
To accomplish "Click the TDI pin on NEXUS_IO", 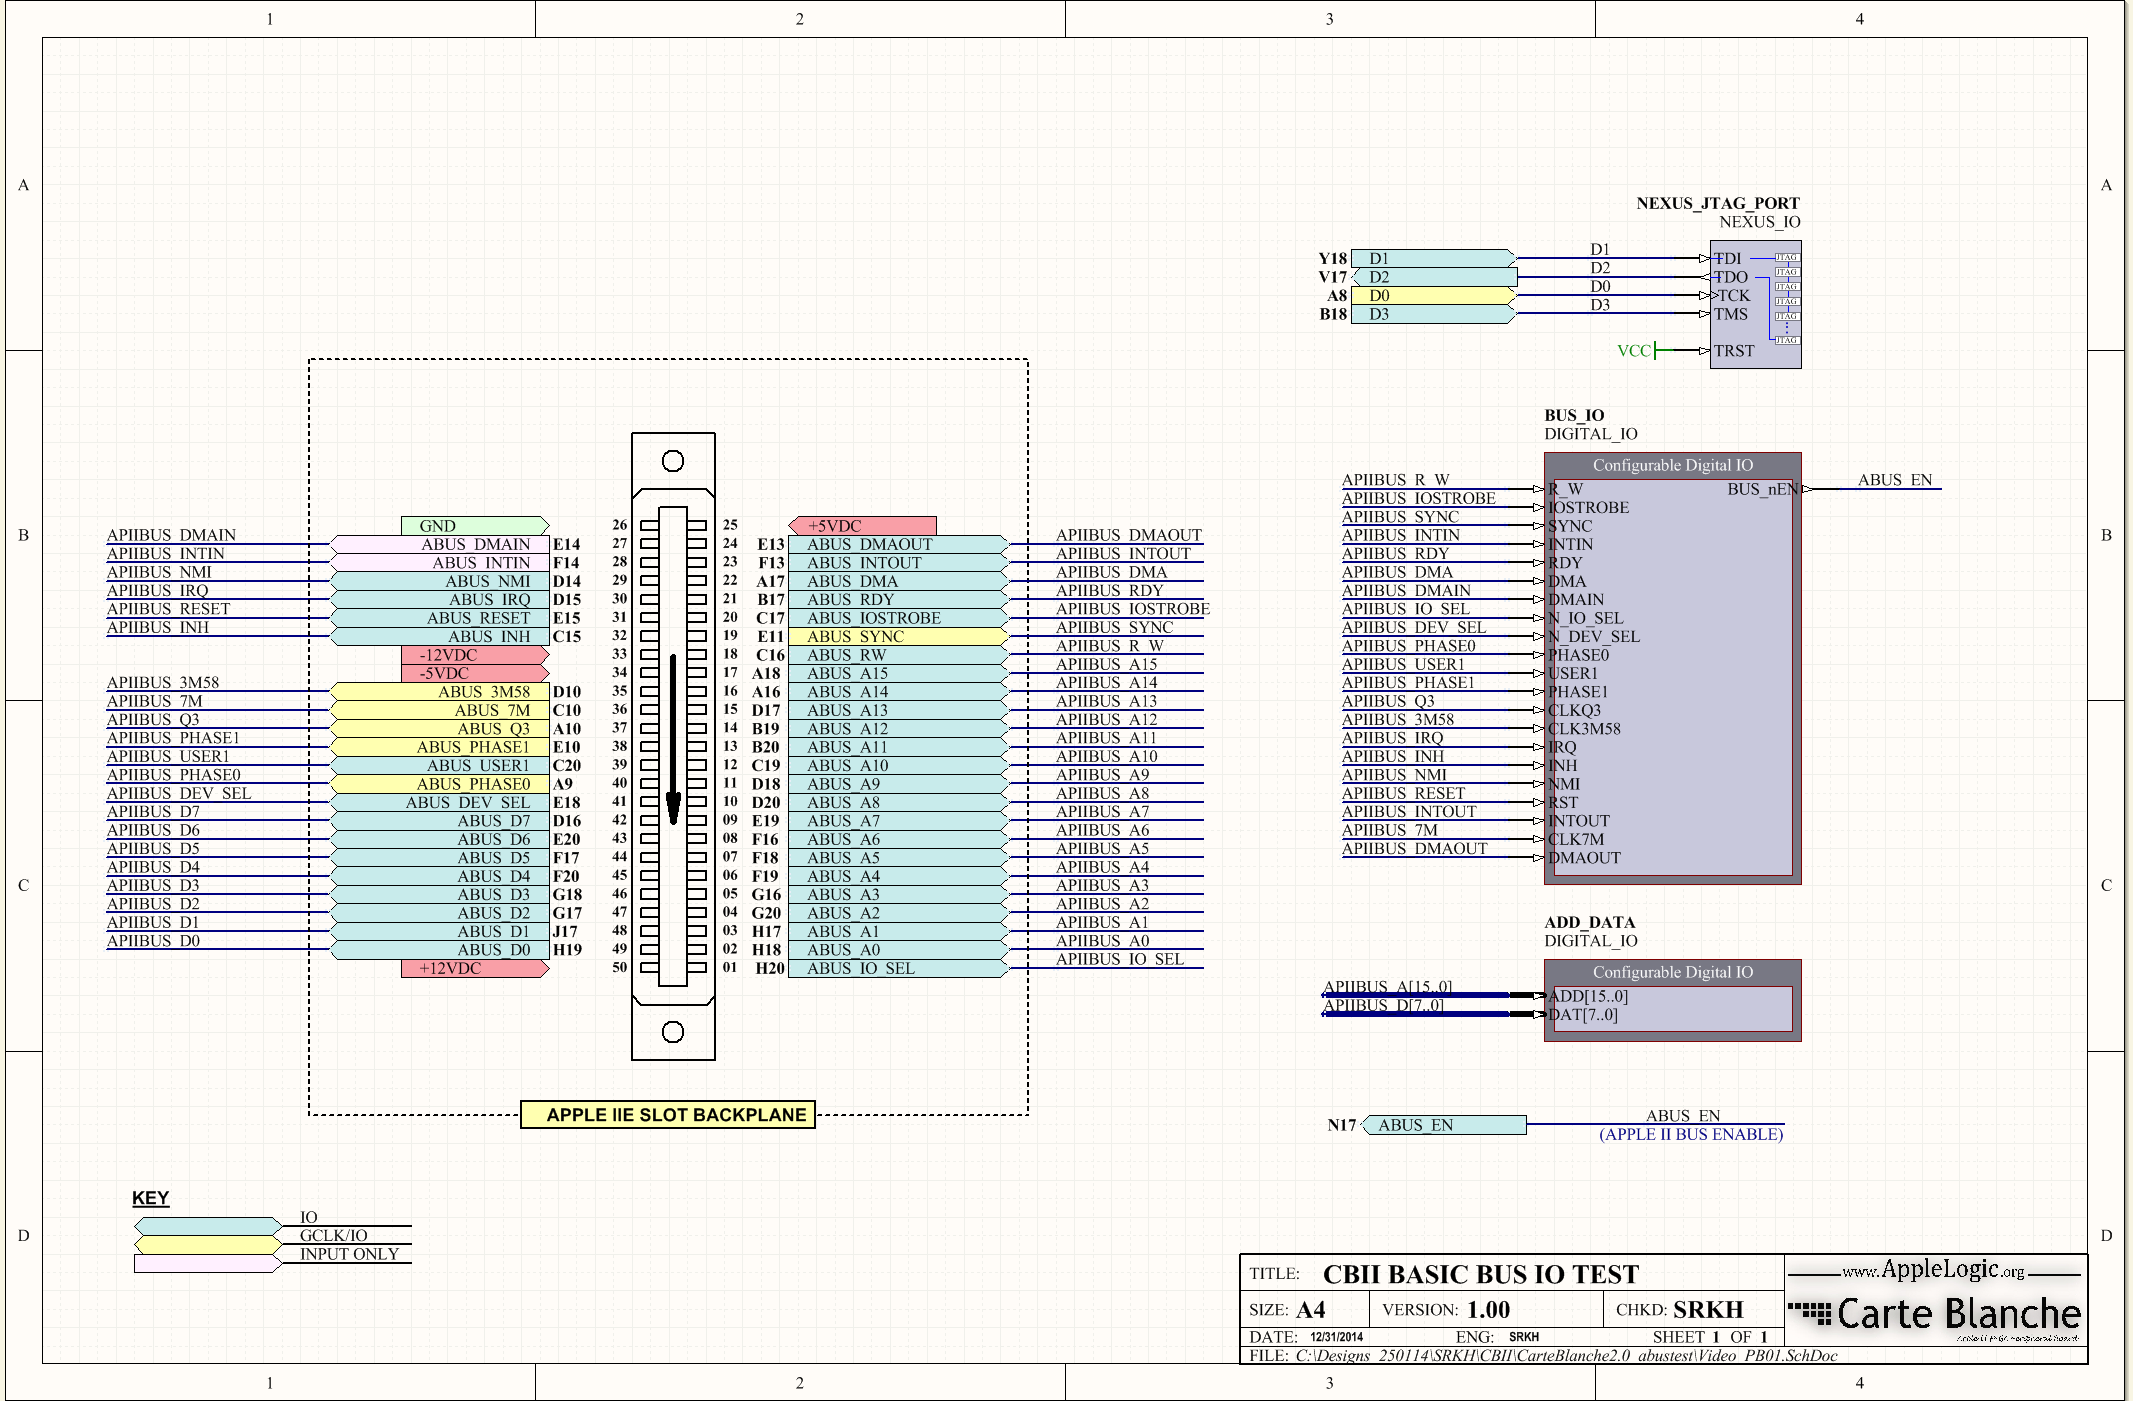I will [x=1727, y=259].
